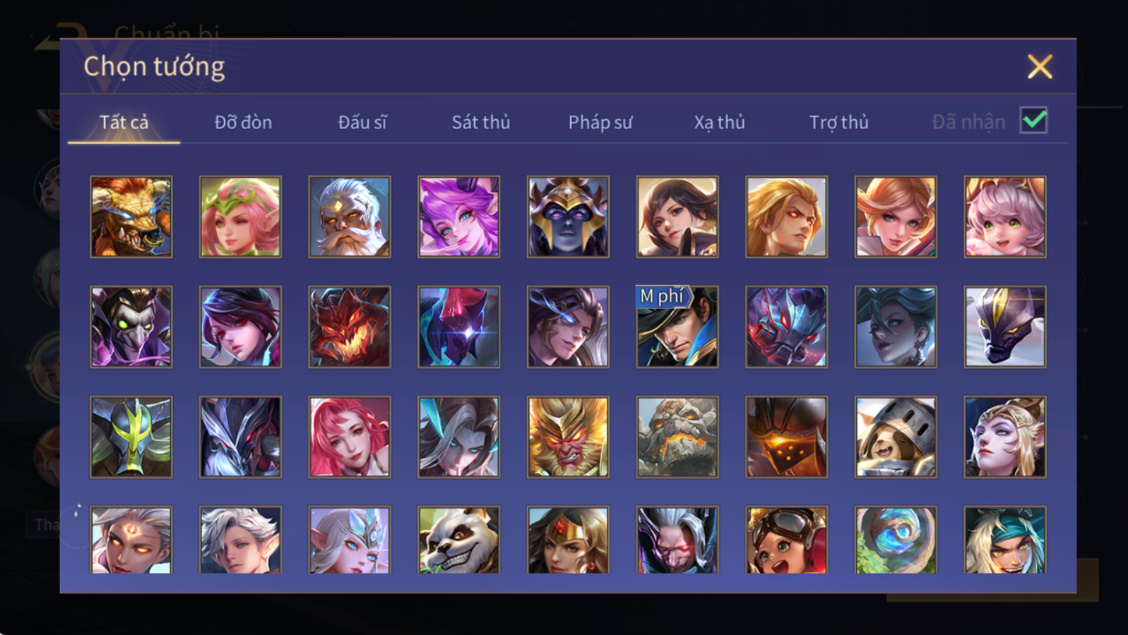Select the goggled pilot kid hero

coord(787,540)
